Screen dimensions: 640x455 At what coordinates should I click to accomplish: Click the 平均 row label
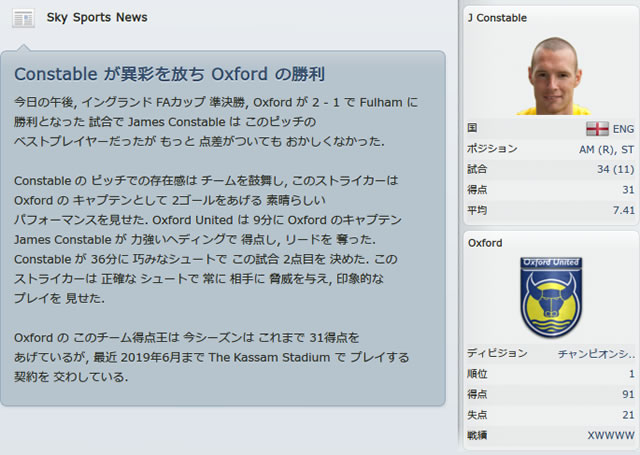coord(477,211)
